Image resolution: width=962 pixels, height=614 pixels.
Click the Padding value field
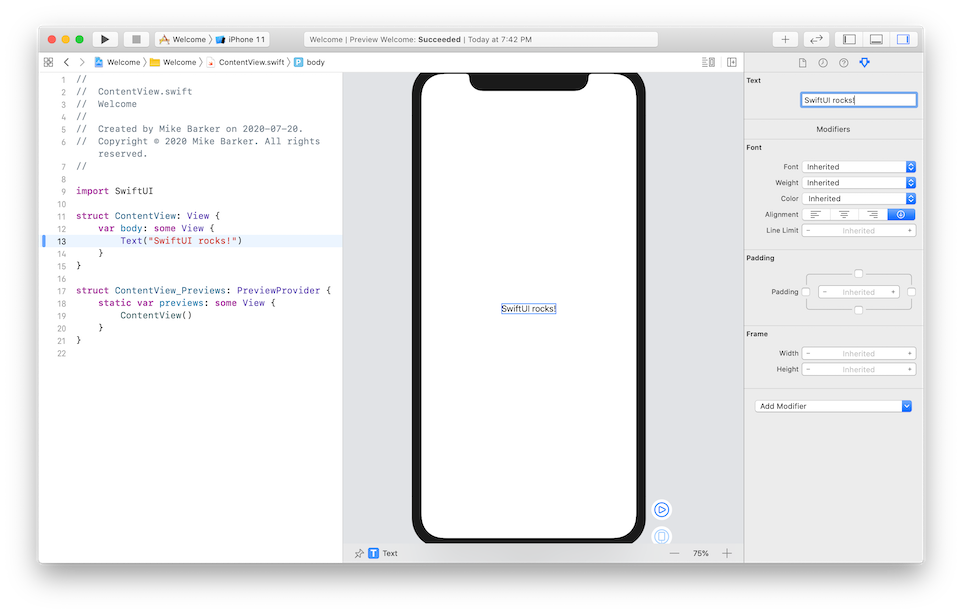click(x=858, y=292)
